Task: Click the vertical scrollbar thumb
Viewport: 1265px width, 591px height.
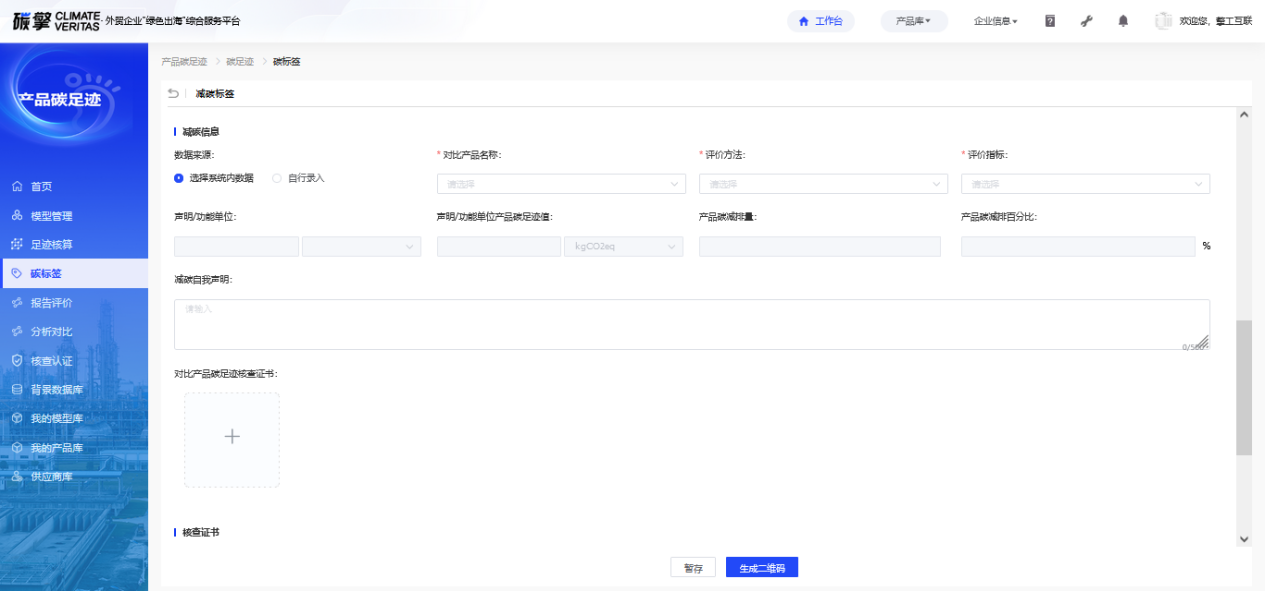Action: 1244,388
